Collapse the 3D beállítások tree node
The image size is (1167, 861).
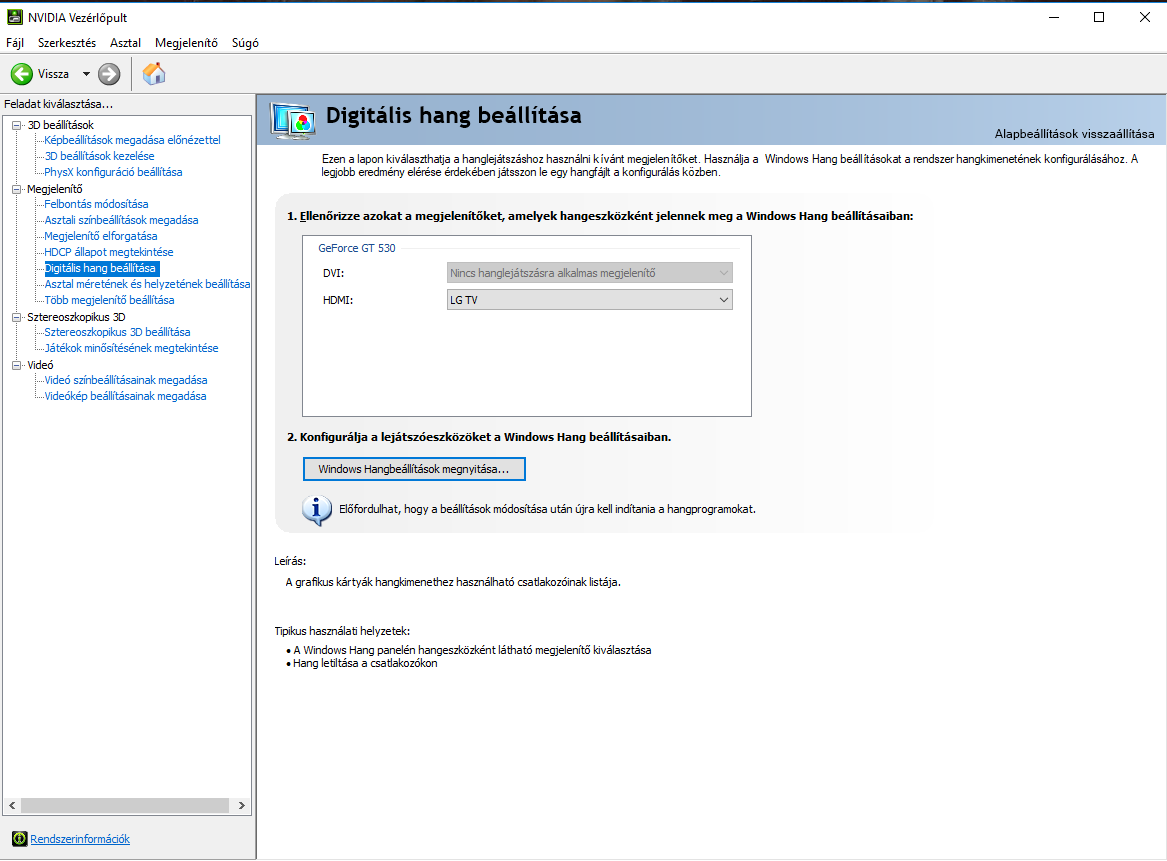pyautogui.click(x=16, y=125)
